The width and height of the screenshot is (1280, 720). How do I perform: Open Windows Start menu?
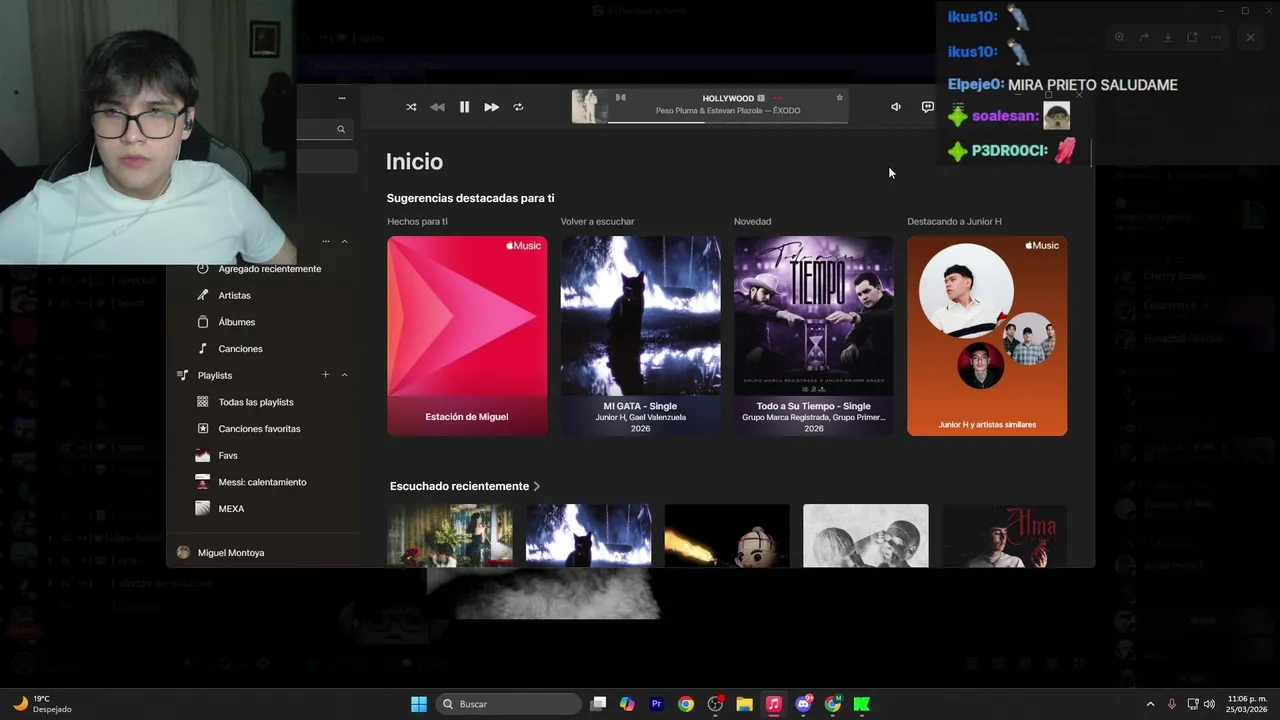click(x=419, y=704)
